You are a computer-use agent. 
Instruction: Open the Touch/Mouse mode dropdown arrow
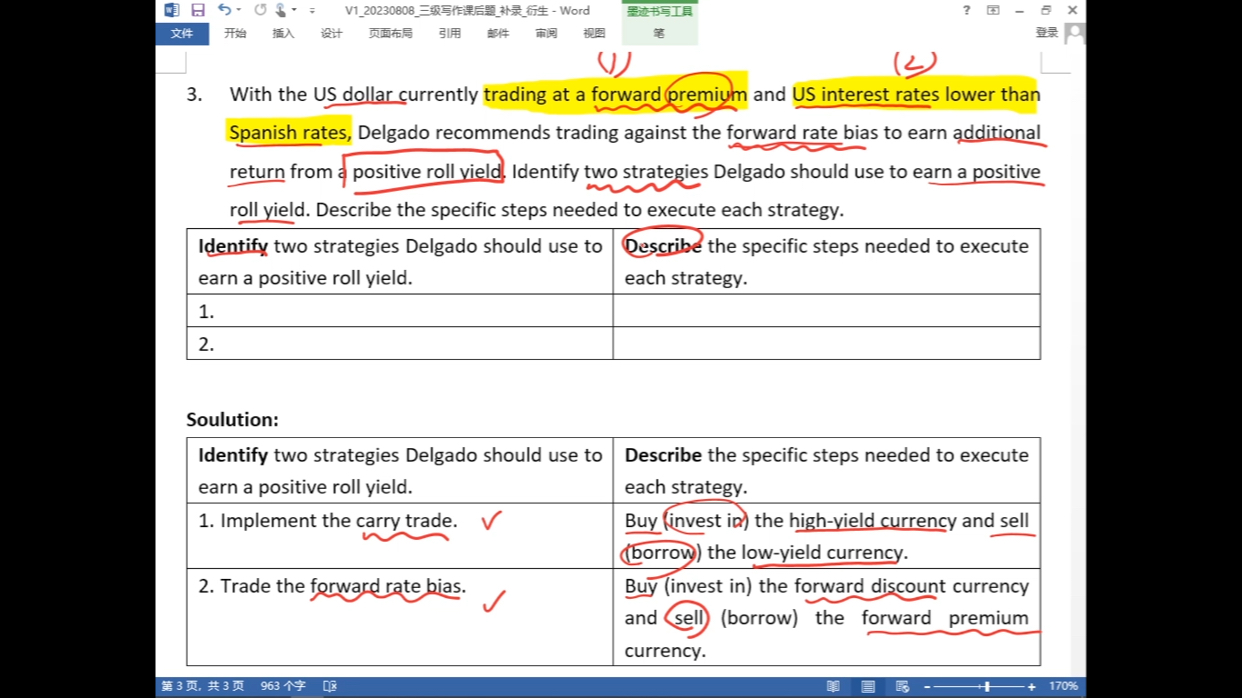pyautogui.click(x=295, y=10)
